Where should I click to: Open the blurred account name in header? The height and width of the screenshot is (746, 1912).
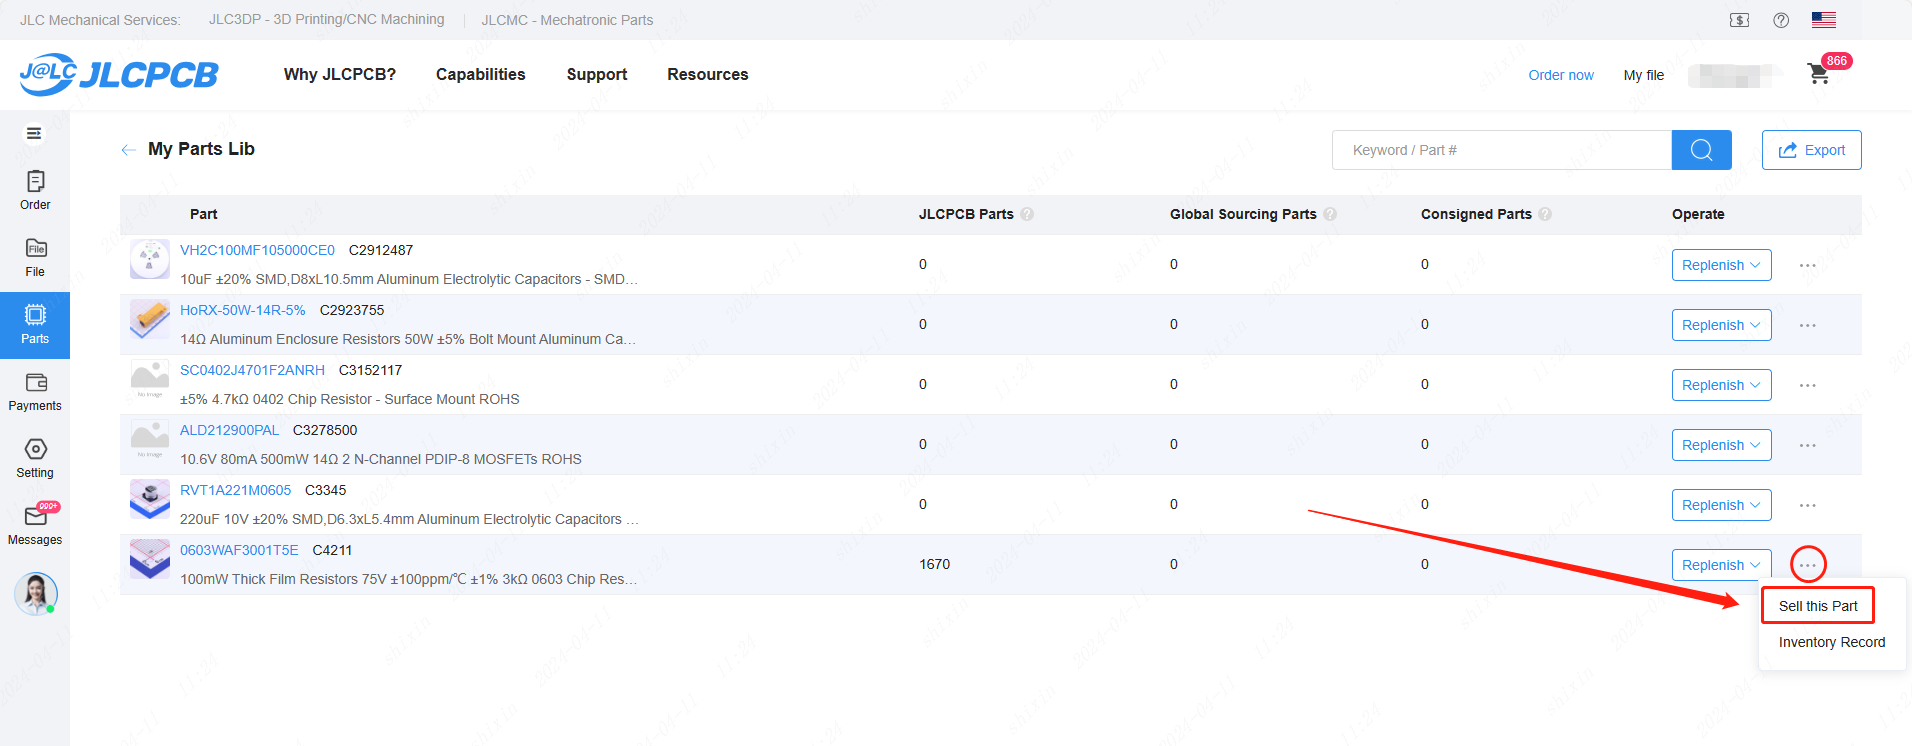pyautogui.click(x=1735, y=75)
